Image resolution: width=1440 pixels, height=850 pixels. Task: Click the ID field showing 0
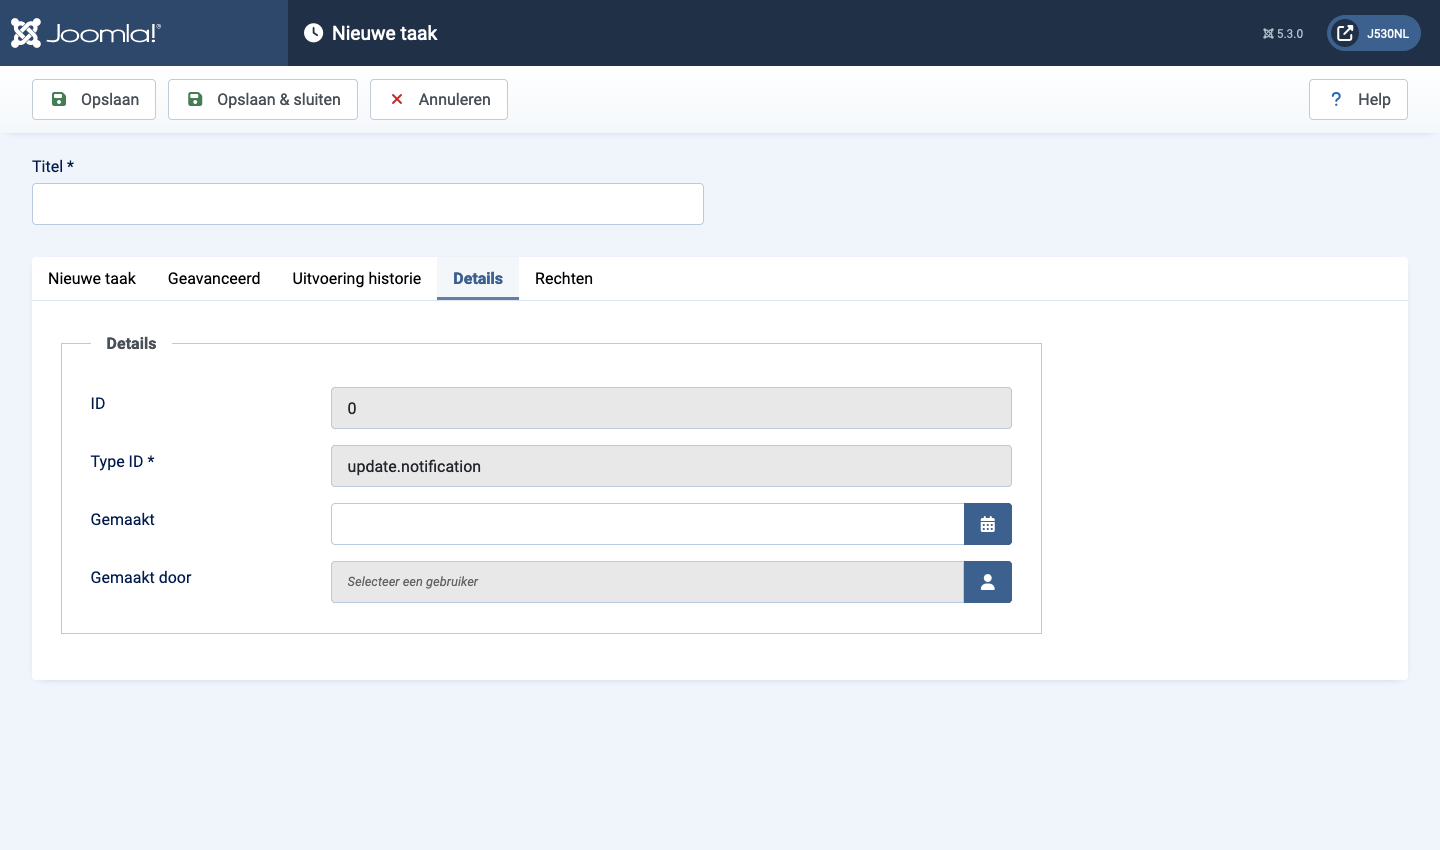671,408
